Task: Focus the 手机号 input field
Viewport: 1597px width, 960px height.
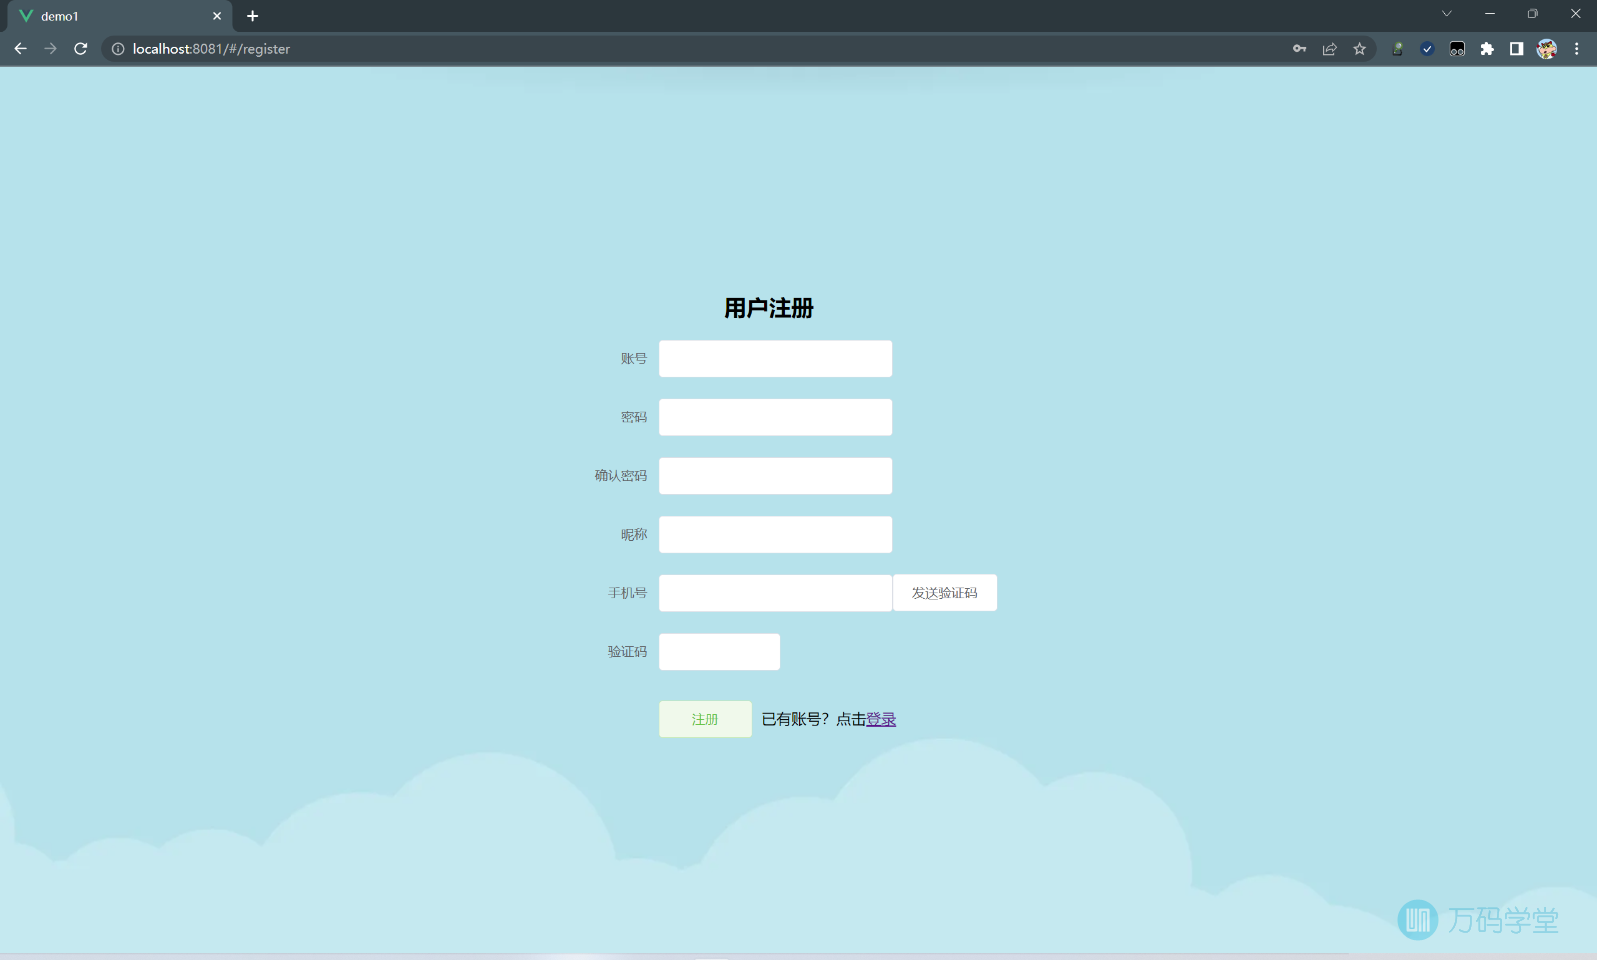Action: pos(775,593)
